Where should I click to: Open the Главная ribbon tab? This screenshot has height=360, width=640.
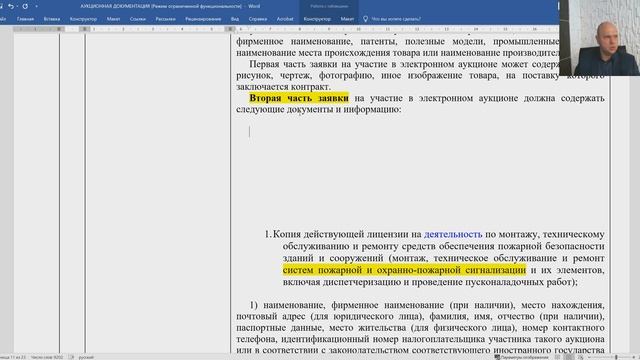coord(25,19)
